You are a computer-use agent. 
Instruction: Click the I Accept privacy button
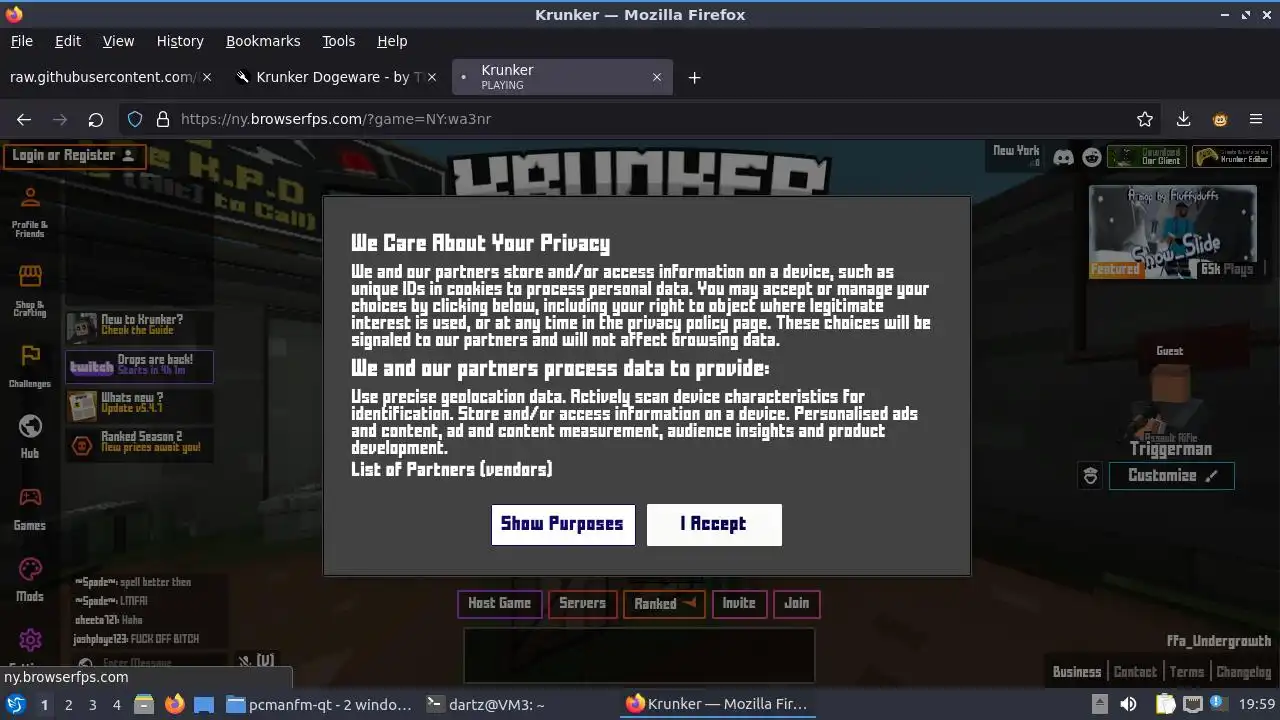[x=714, y=524]
